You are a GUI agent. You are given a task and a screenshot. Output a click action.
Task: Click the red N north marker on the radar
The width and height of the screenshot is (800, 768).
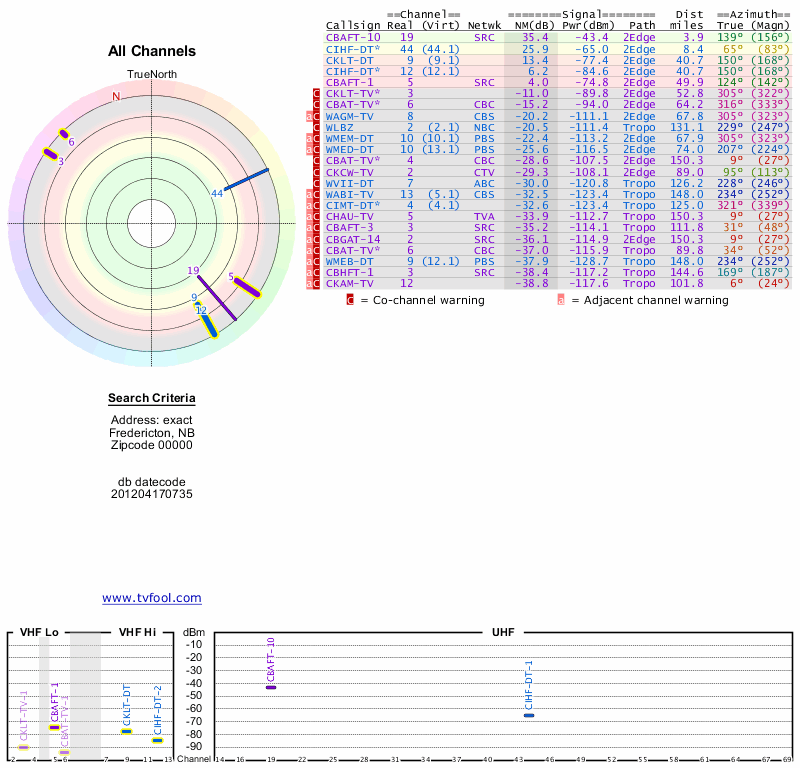116,97
